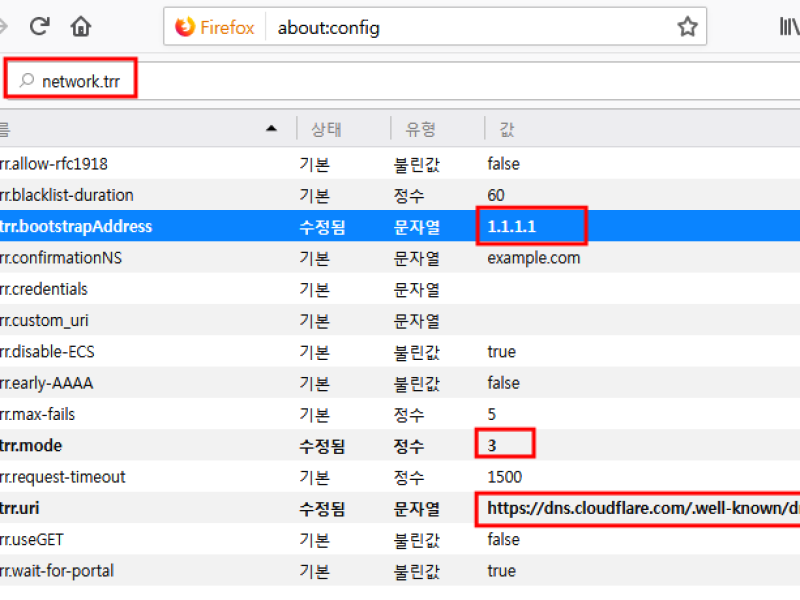Sort preferences by the 유형 column header
800x600 pixels.
pos(420,129)
